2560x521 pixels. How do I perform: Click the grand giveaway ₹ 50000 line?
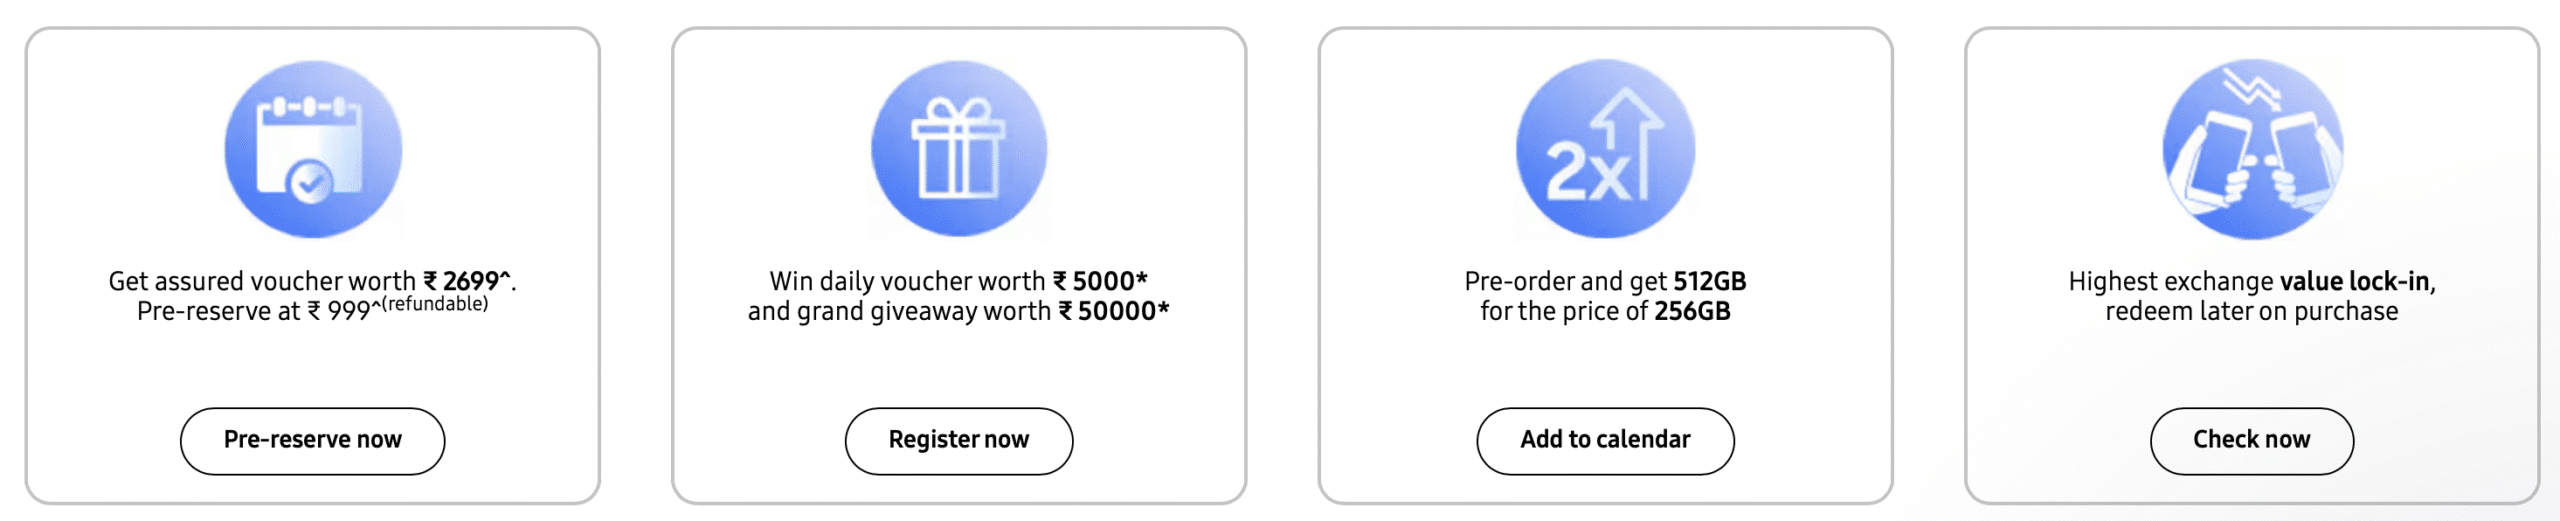tap(958, 312)
